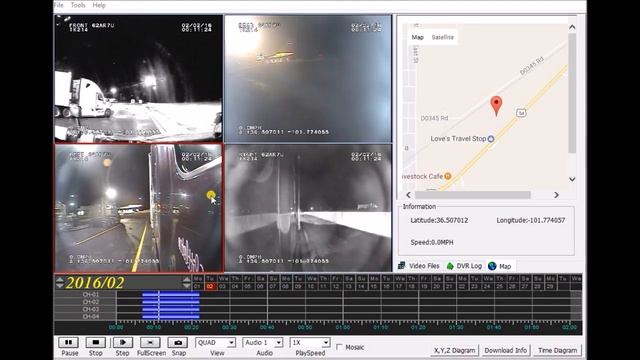Switch to FullScreen view

point(150,342)
